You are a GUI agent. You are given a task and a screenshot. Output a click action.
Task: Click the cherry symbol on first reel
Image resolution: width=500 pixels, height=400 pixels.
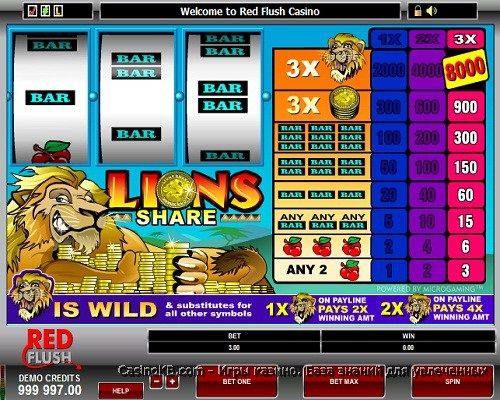[x=51, y=153]
